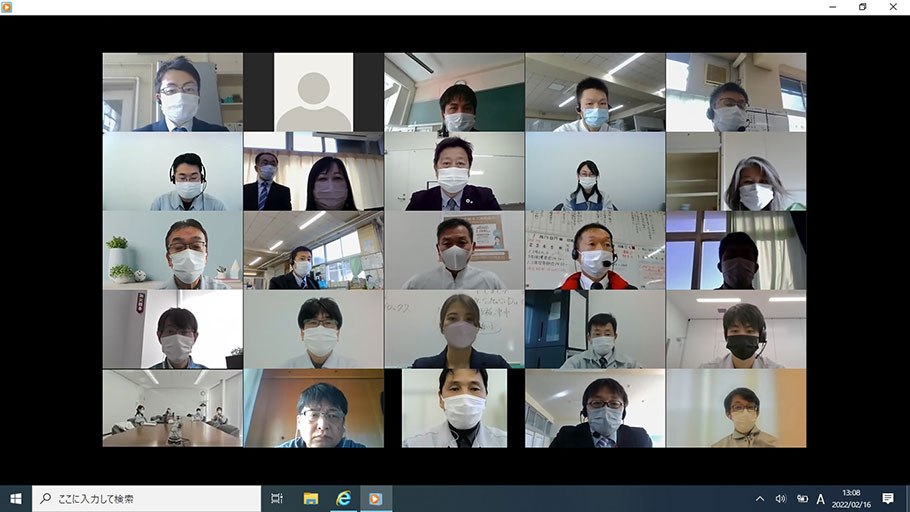Screen dimensions: 910x512
Task: Click the app icon in the title bar
Action: tap(7, 7)
